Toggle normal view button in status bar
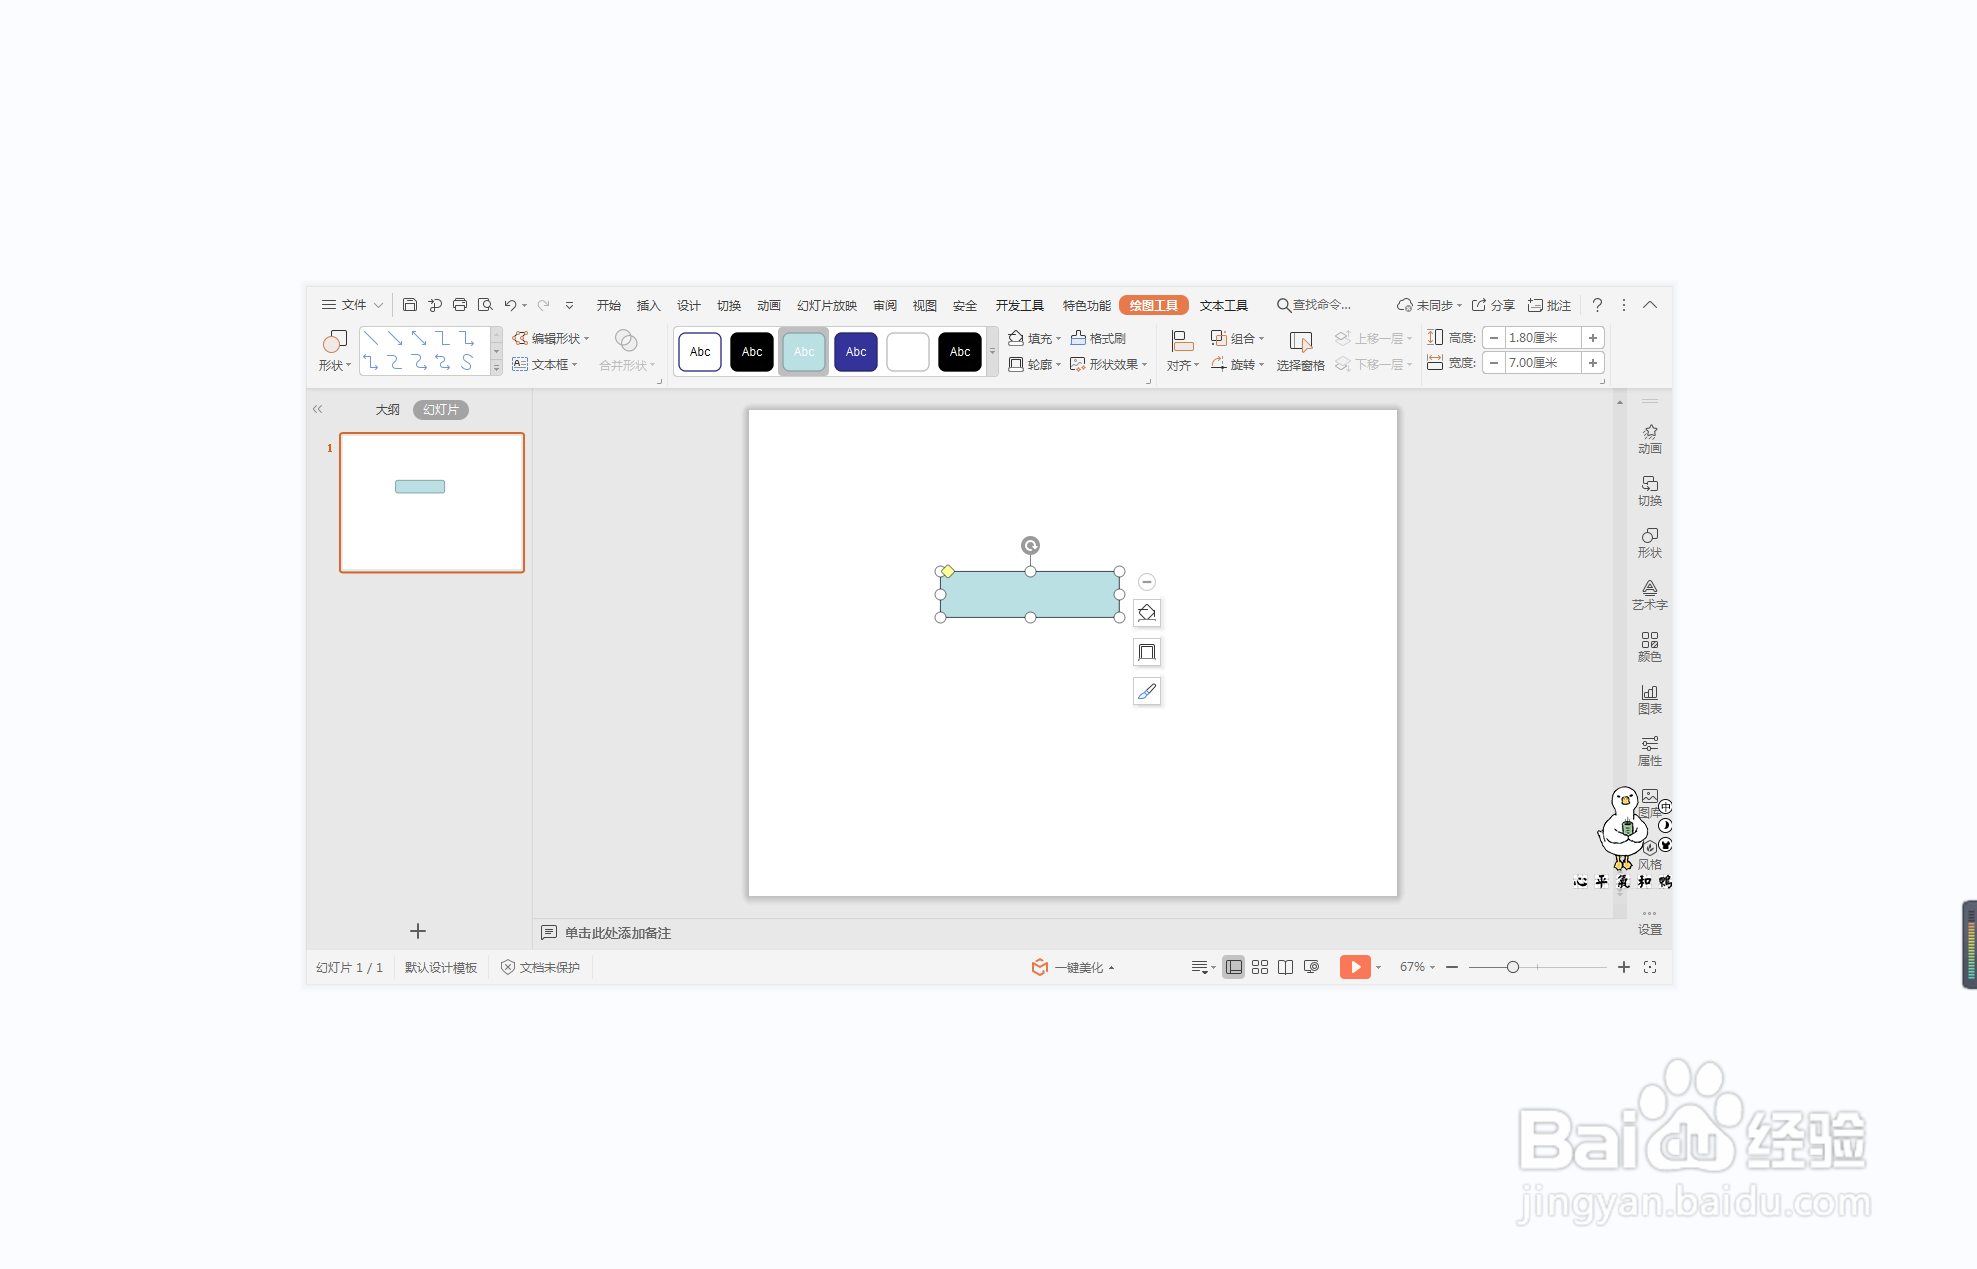1977x1269 pixels. pyautogui.click(x=1234, y=967)
